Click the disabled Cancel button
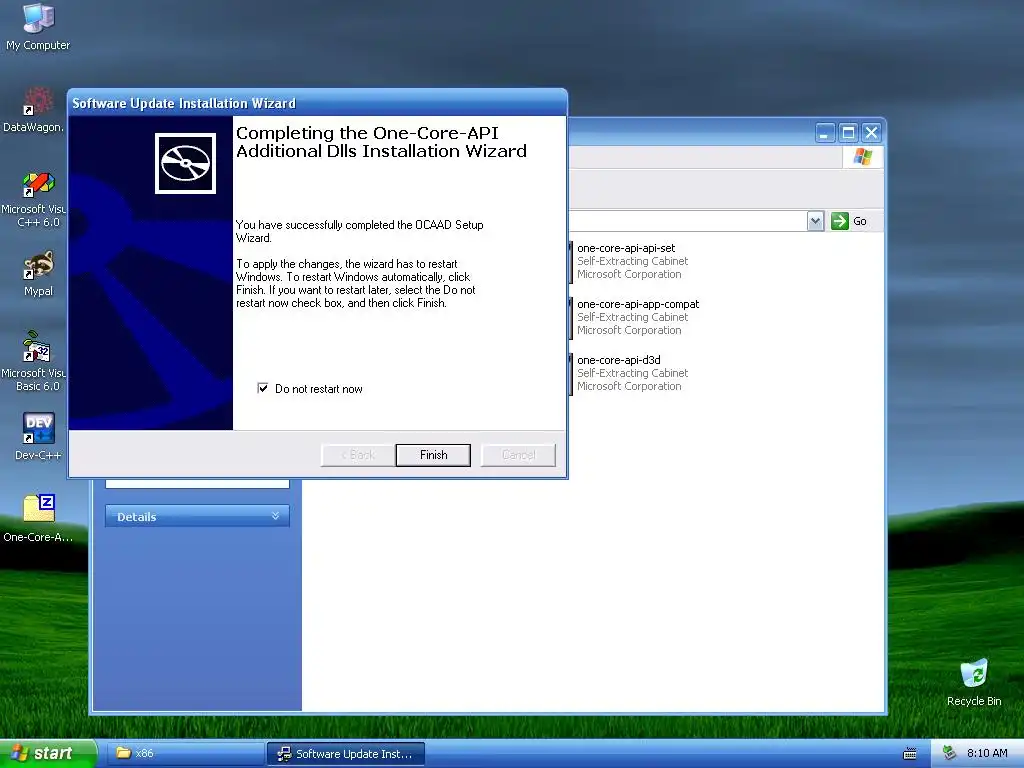1024x768 pixels. pos(519,455)
